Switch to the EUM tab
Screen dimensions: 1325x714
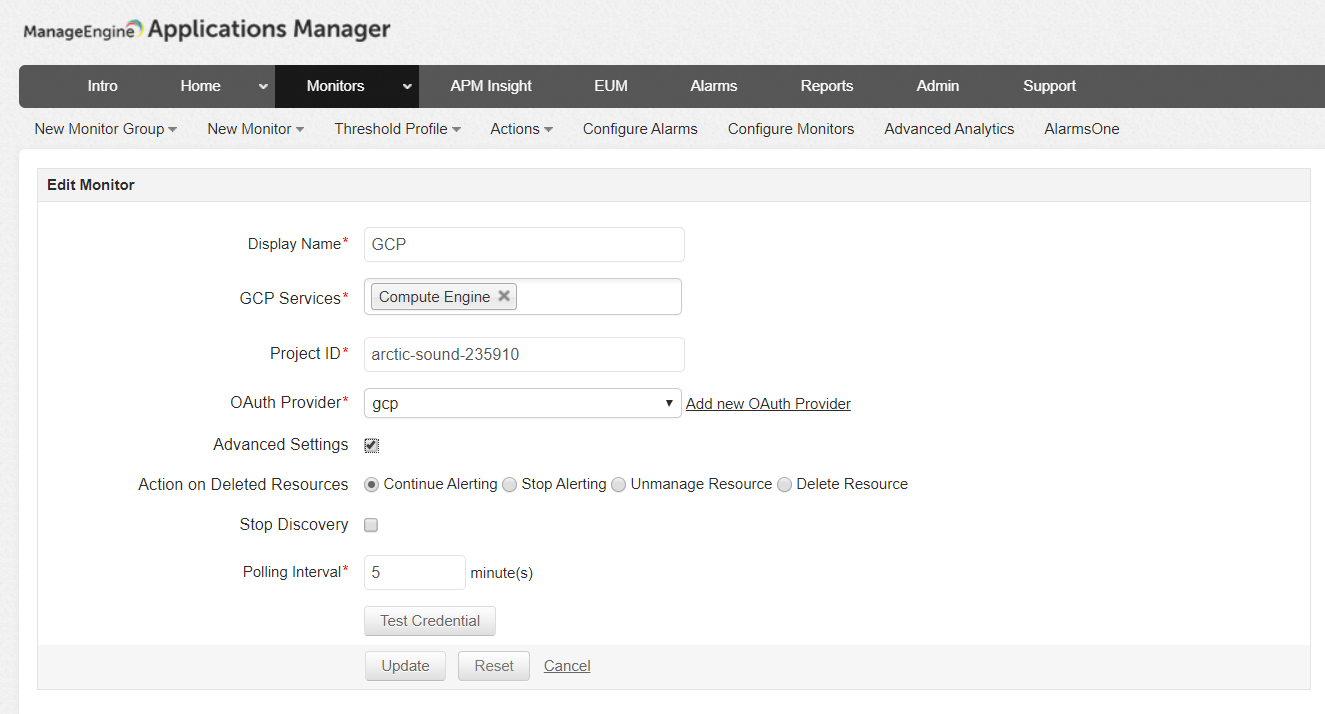point(611,86)
